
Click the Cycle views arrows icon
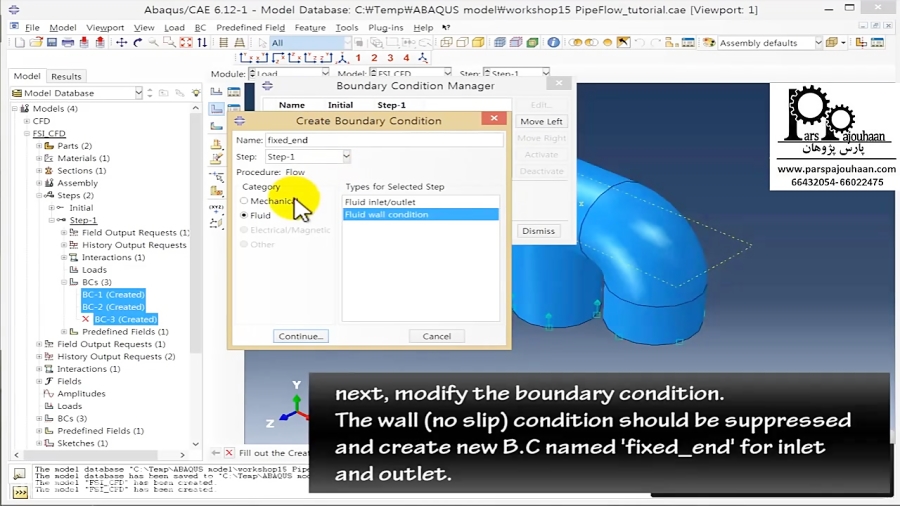click(202, 43)
